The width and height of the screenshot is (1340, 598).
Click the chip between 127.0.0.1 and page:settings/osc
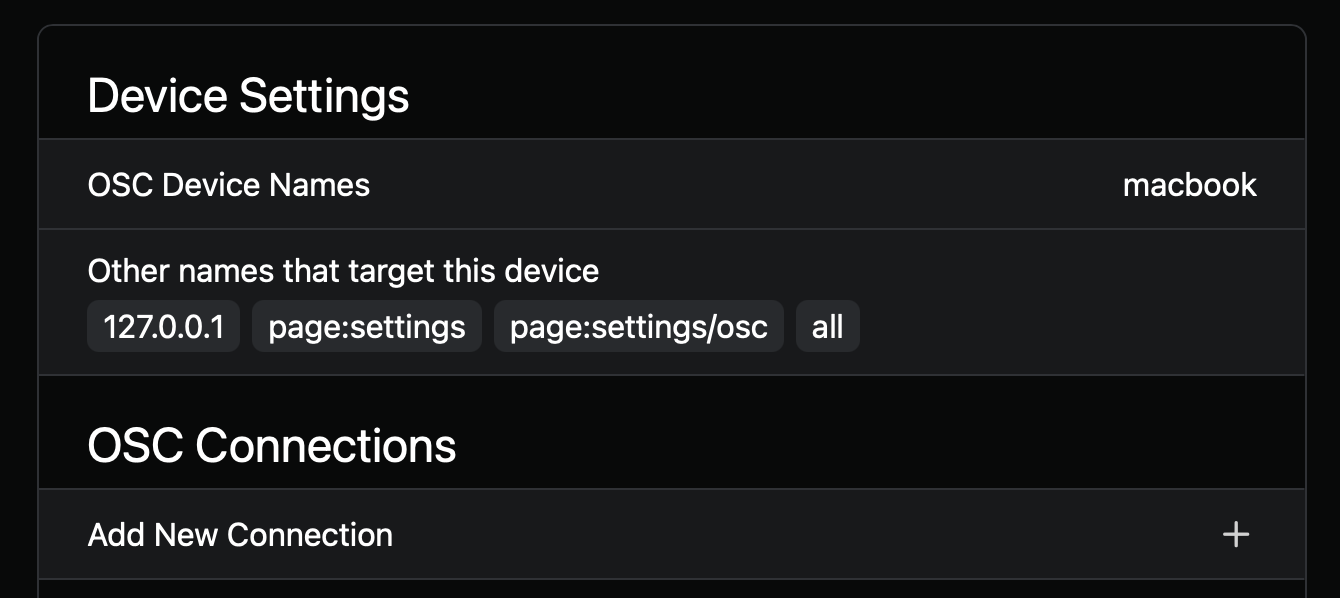pyautogui.click(x=367, y=327)
